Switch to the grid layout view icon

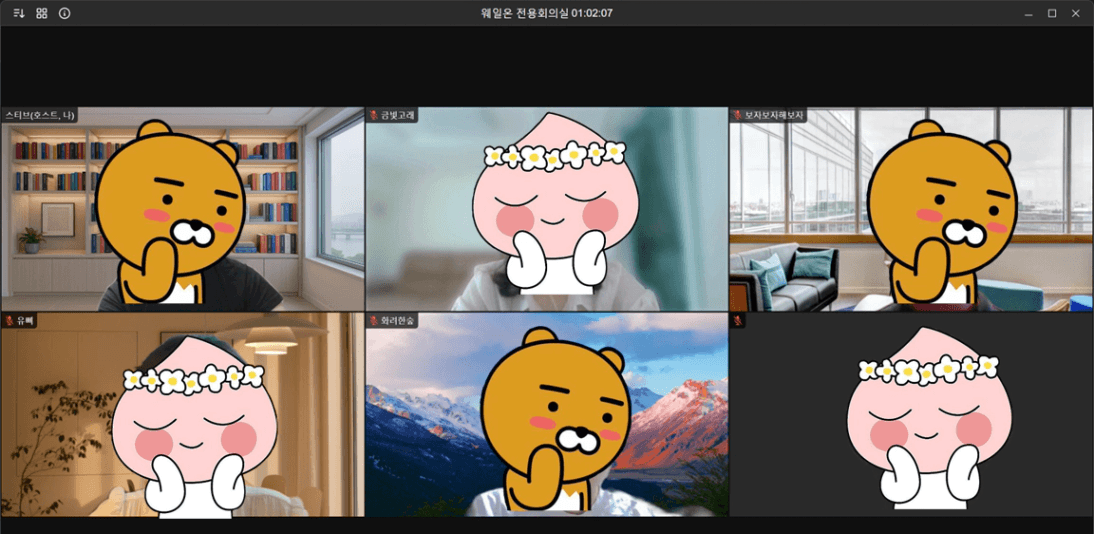pyautogui.click(x=42, y=13)
